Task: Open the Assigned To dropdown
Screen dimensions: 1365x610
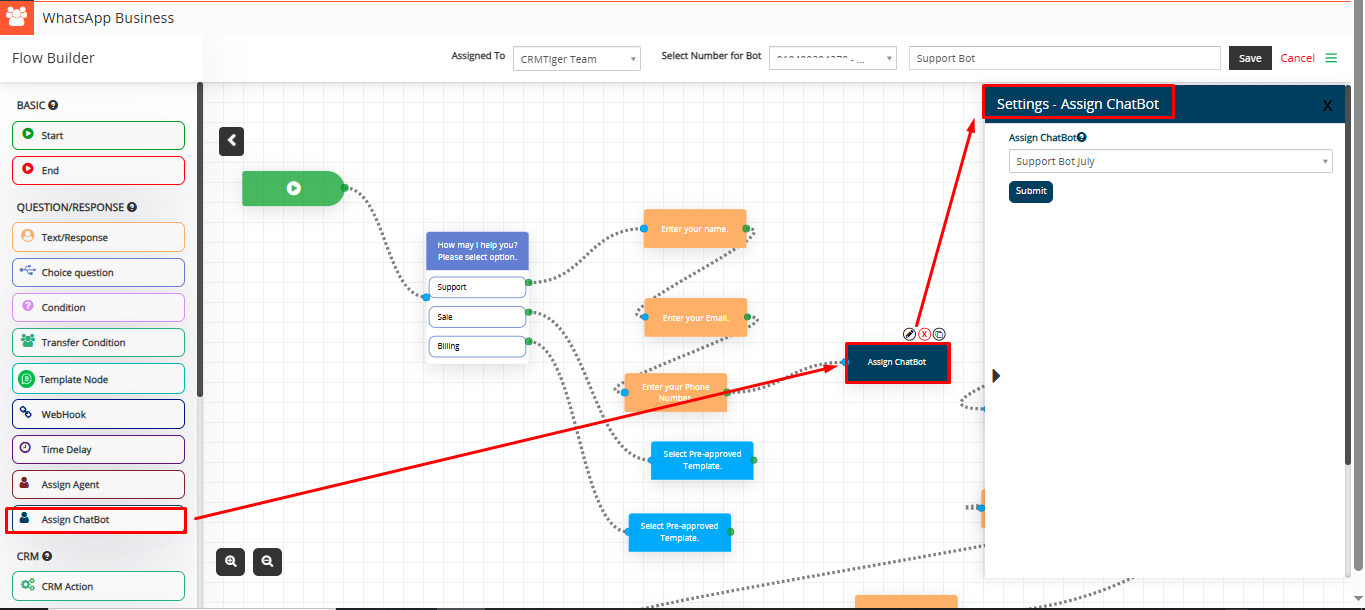Action: pos(577,59)
